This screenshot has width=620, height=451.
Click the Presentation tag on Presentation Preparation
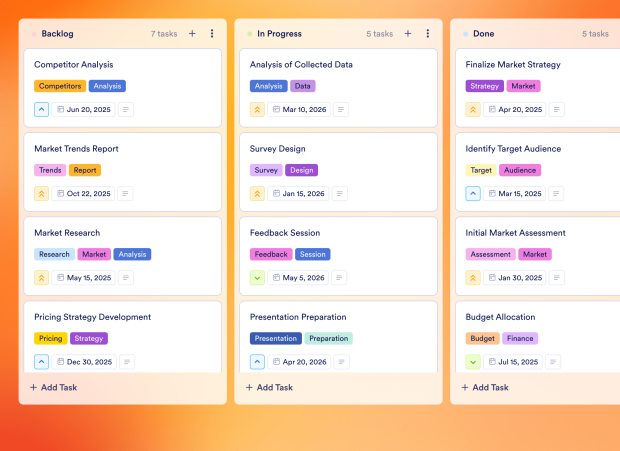[x=275, y=338]
